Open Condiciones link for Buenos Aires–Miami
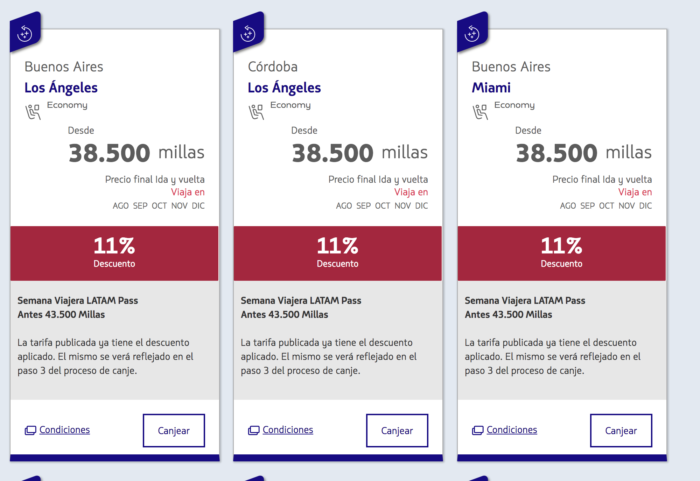 coord(512,430)
